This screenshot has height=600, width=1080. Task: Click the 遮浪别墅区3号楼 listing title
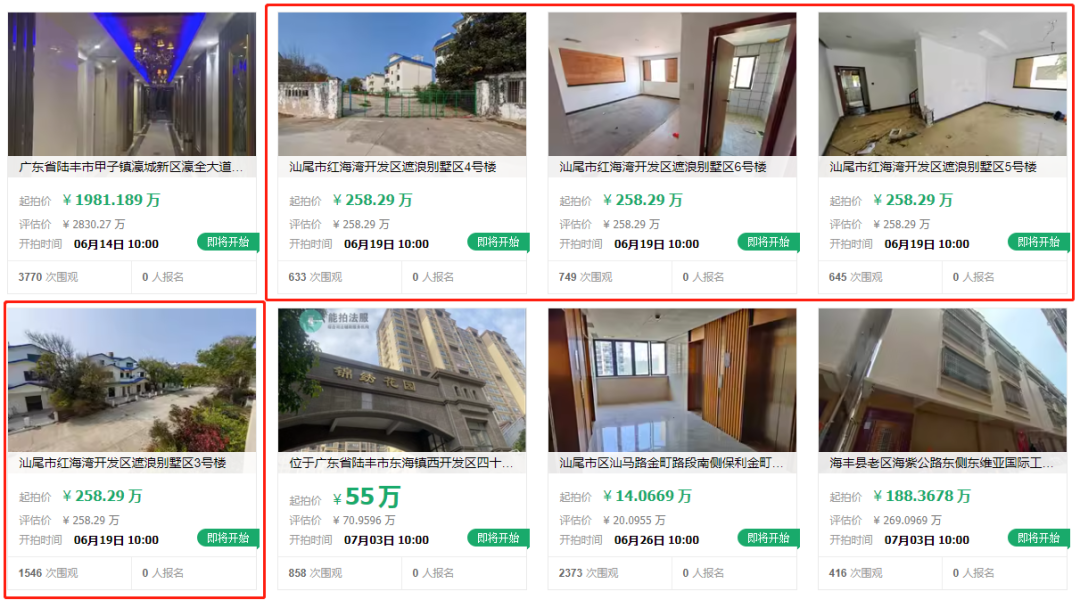[123, 463]
